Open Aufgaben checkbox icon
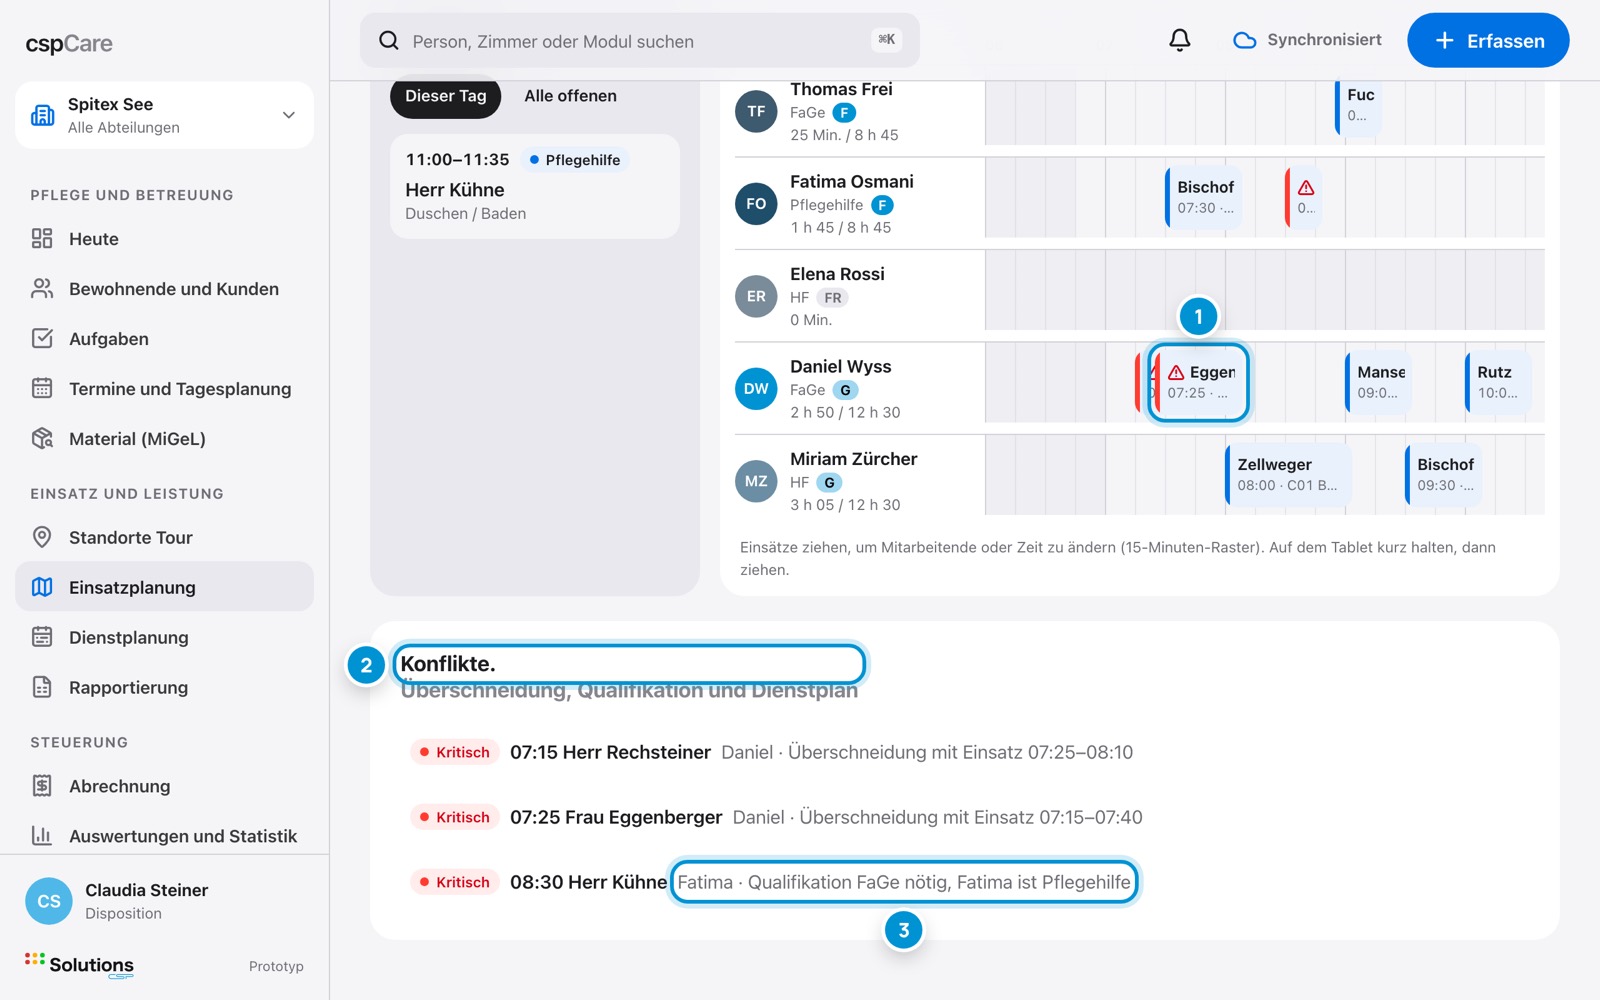The image size is (1600, 1000). pyautogui.click(x=42, y=338)
